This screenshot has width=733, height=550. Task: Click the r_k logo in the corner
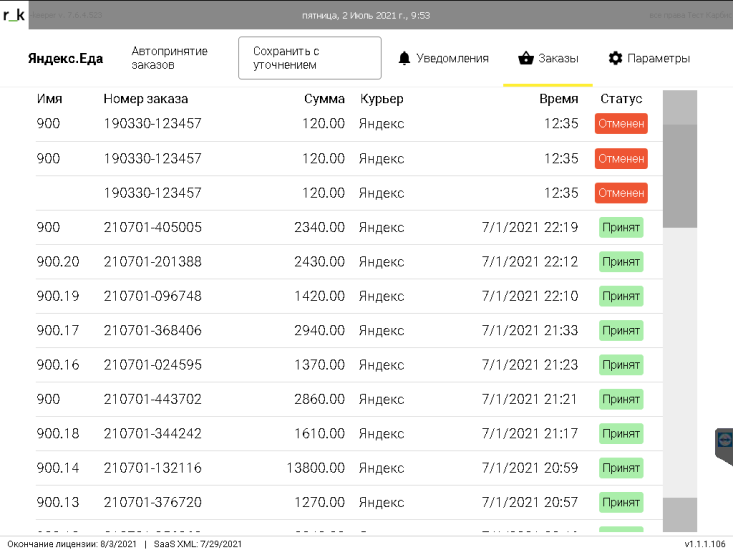(14, 15)
